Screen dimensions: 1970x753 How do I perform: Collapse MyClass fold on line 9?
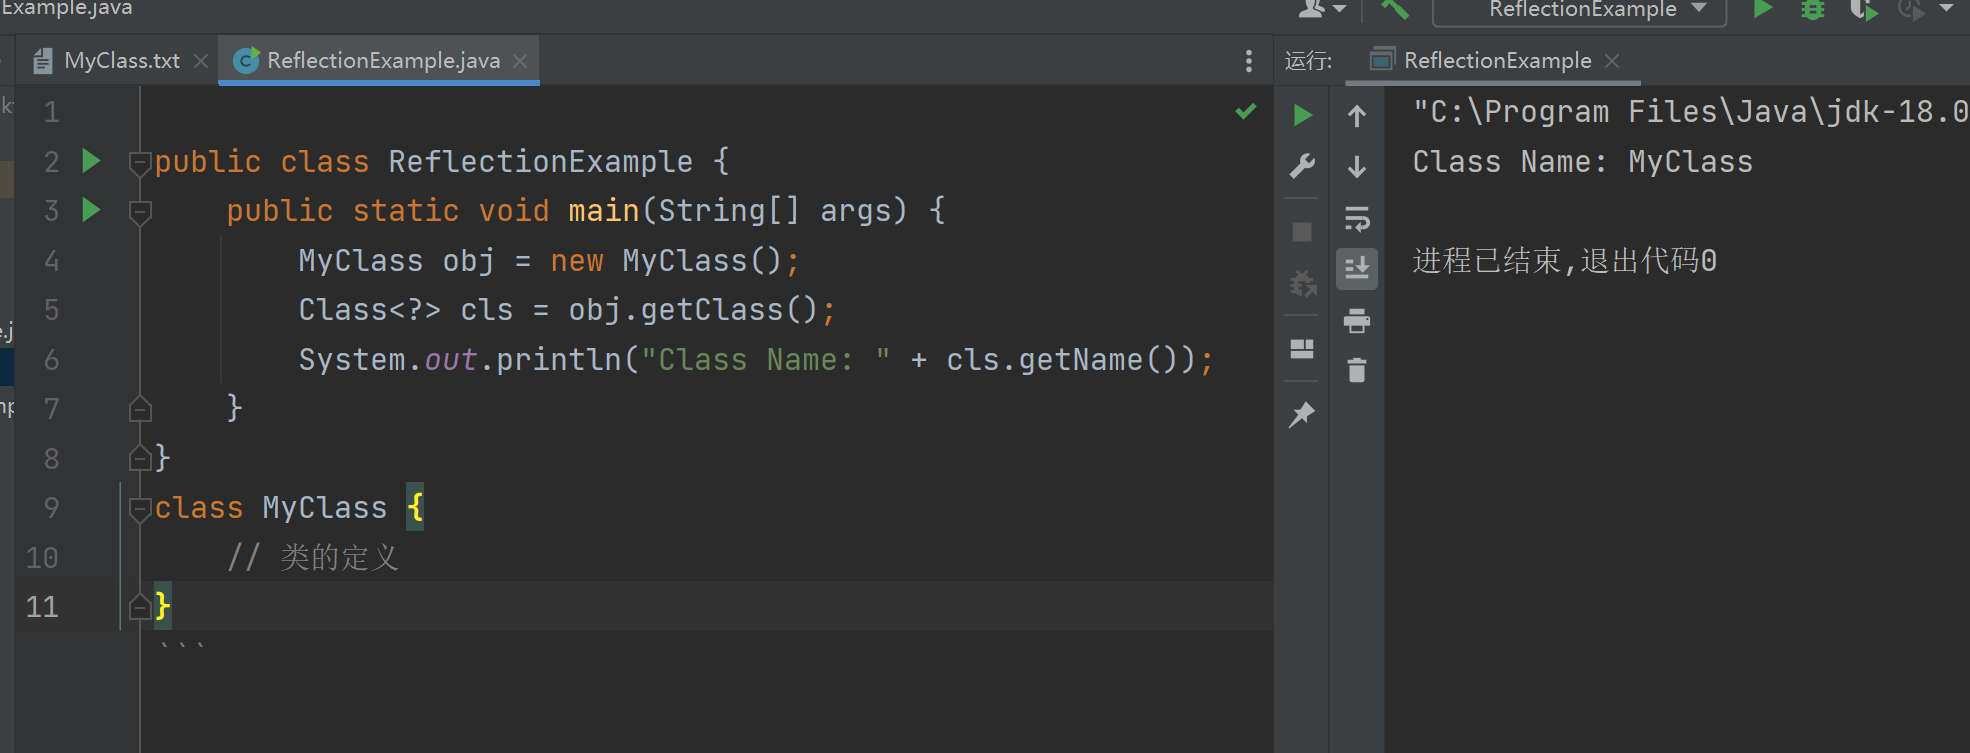tap(140, 509)
